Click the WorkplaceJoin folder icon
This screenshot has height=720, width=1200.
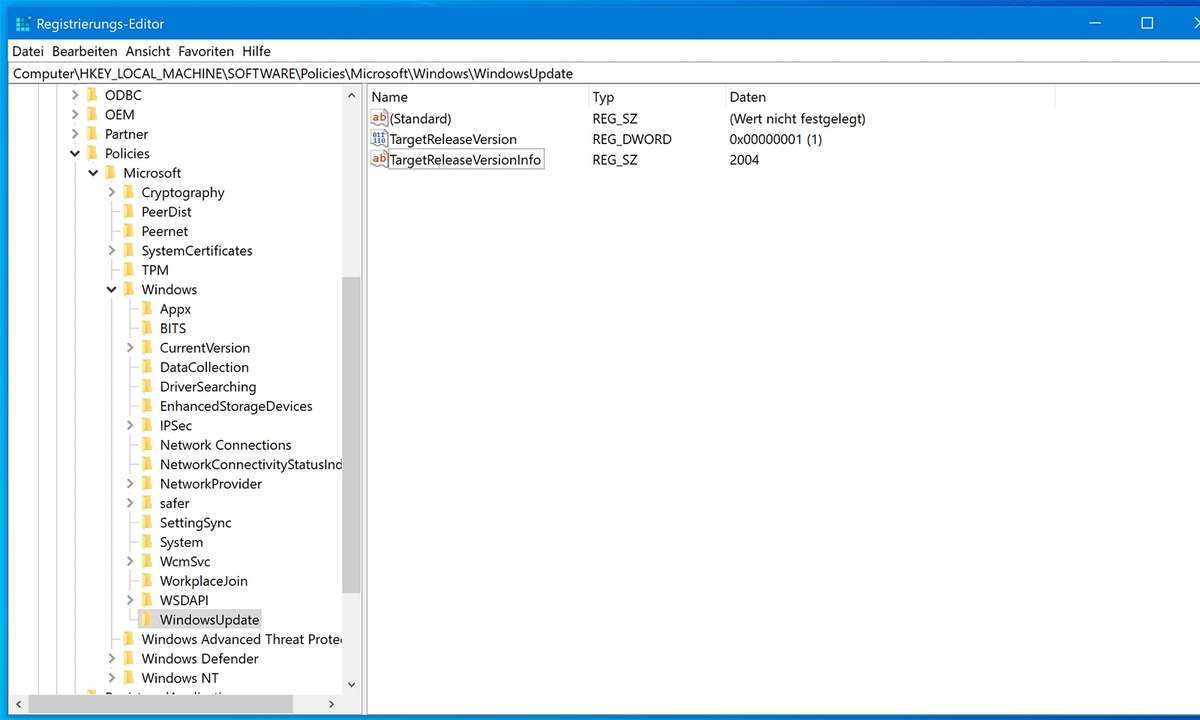(x=147, y=581)
